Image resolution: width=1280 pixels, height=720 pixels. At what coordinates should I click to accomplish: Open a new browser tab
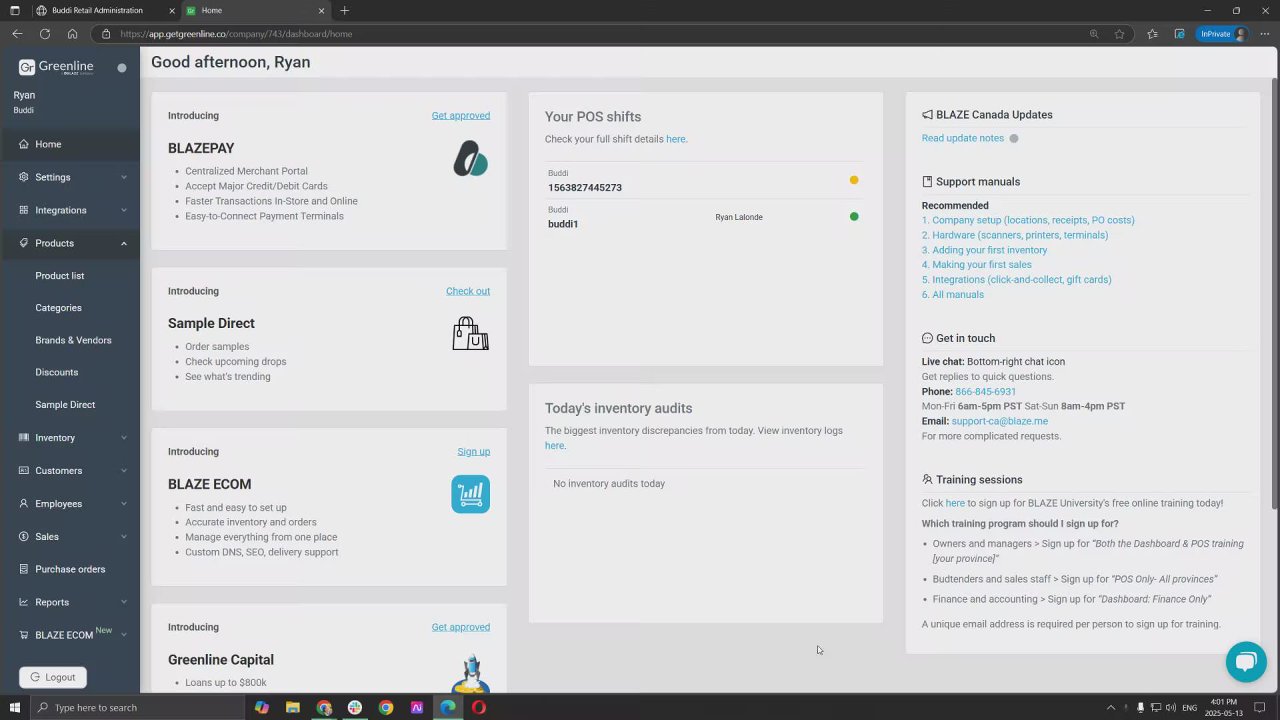tap(344, 11)
